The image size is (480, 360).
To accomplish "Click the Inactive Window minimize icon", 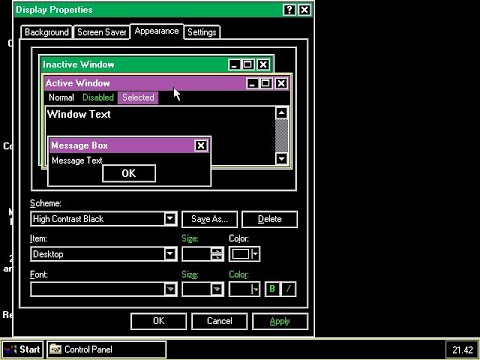I will [x=234, y=64].
